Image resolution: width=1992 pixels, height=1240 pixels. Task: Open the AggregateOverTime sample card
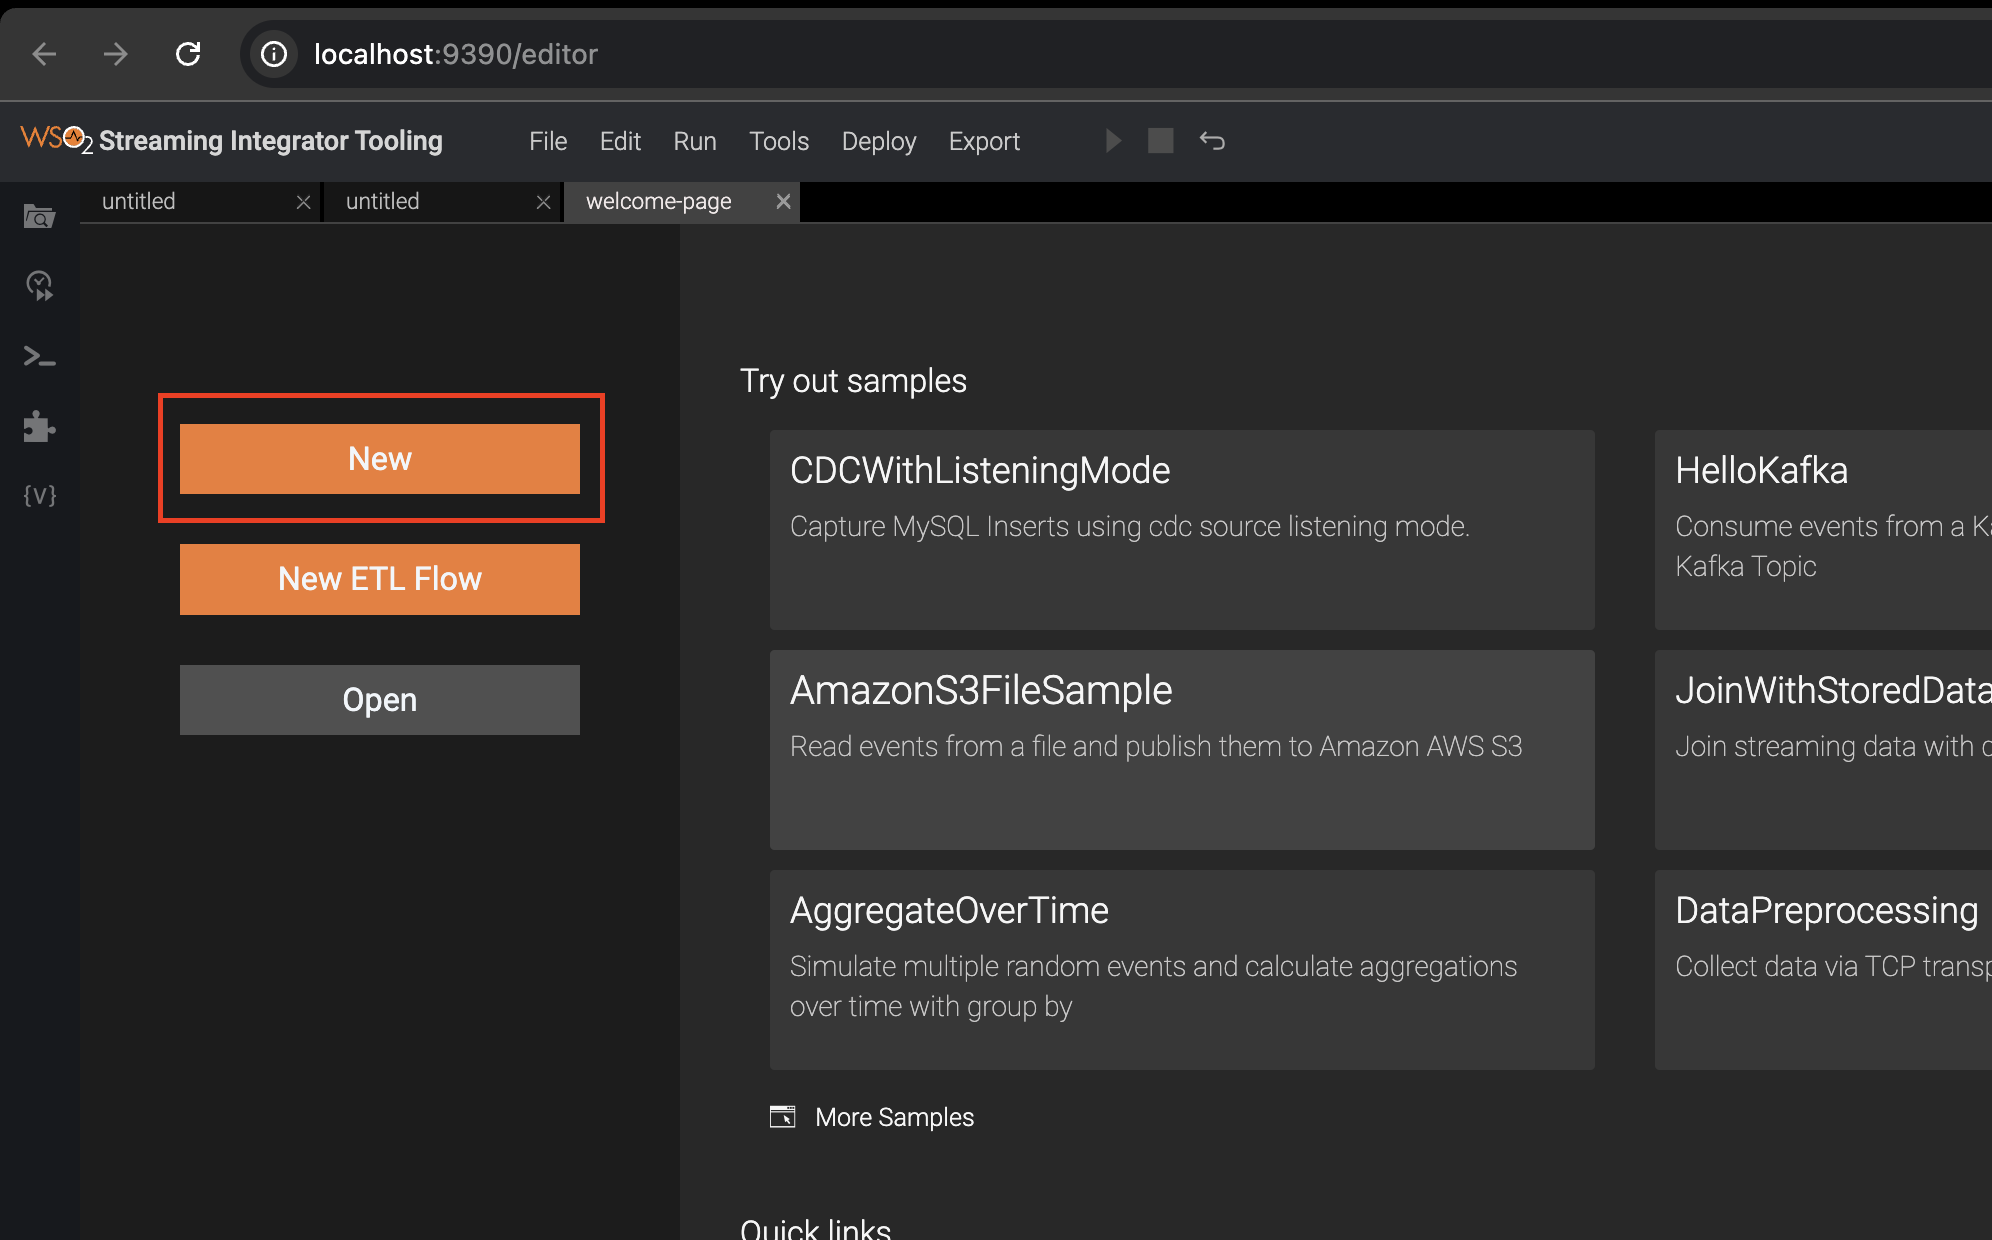[x=1182, y=969]
